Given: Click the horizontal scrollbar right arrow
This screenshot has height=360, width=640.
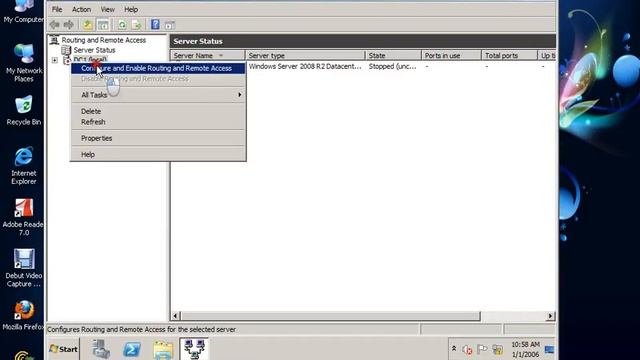Looking at the screenshot, I should 550,316.
